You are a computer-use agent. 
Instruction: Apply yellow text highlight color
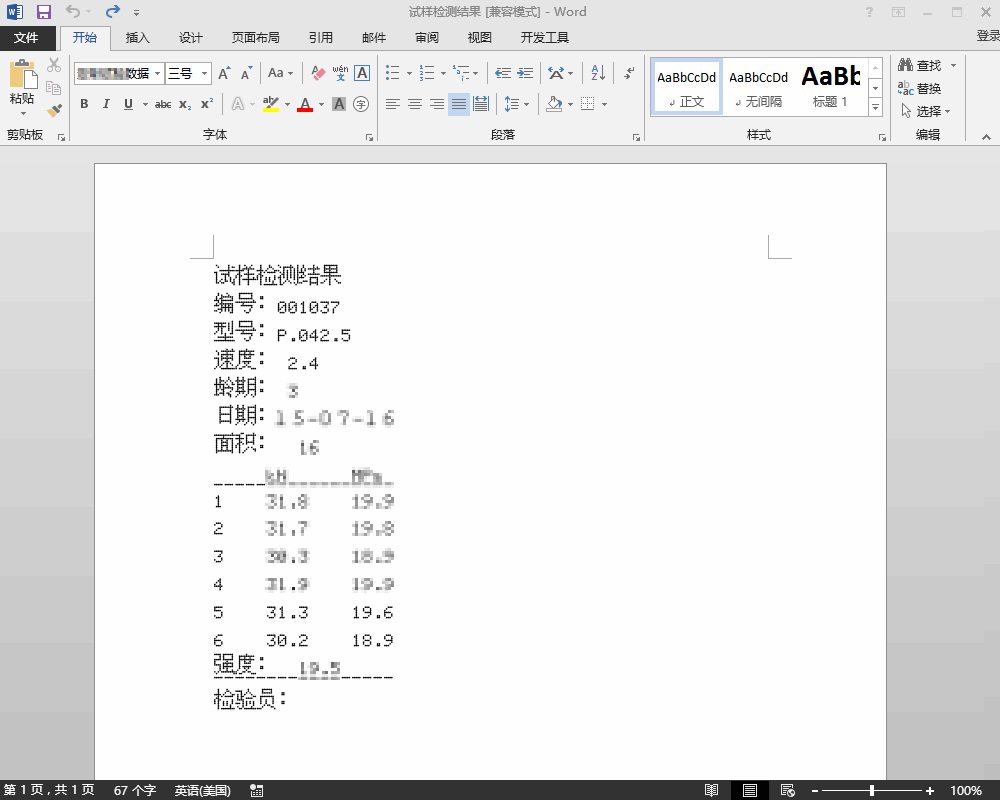tap(271, 104)
